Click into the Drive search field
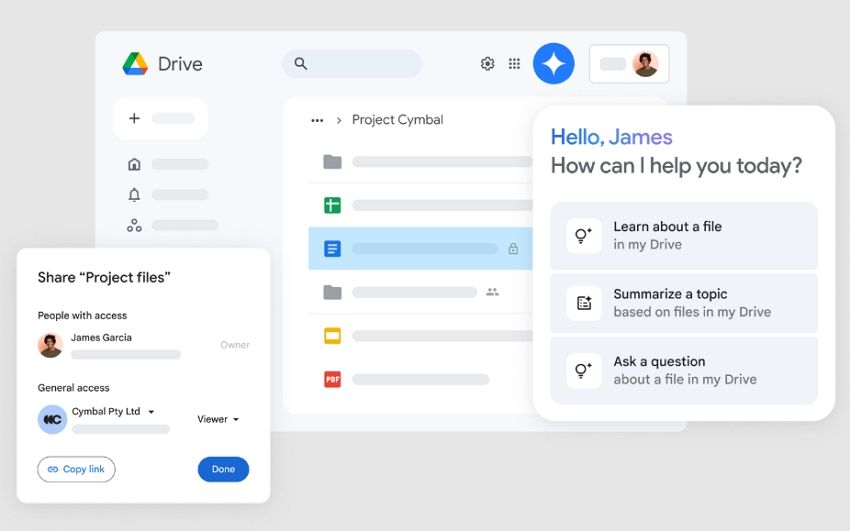The height and width of the screenshot is (531, 850). [352, 64]
